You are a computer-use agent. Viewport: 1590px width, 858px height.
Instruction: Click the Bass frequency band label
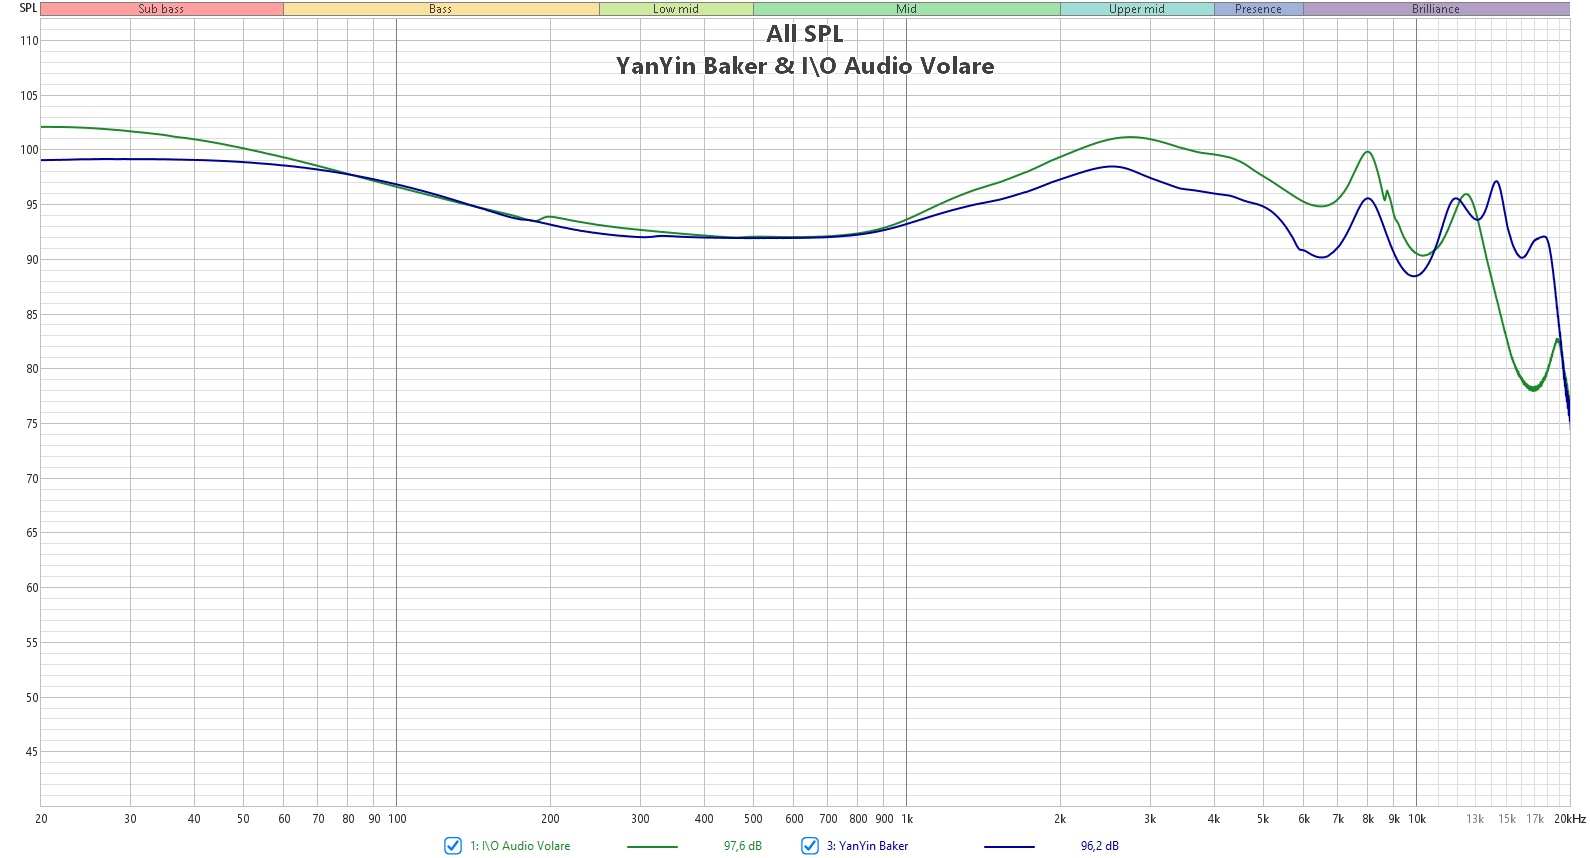click(441, 9)
